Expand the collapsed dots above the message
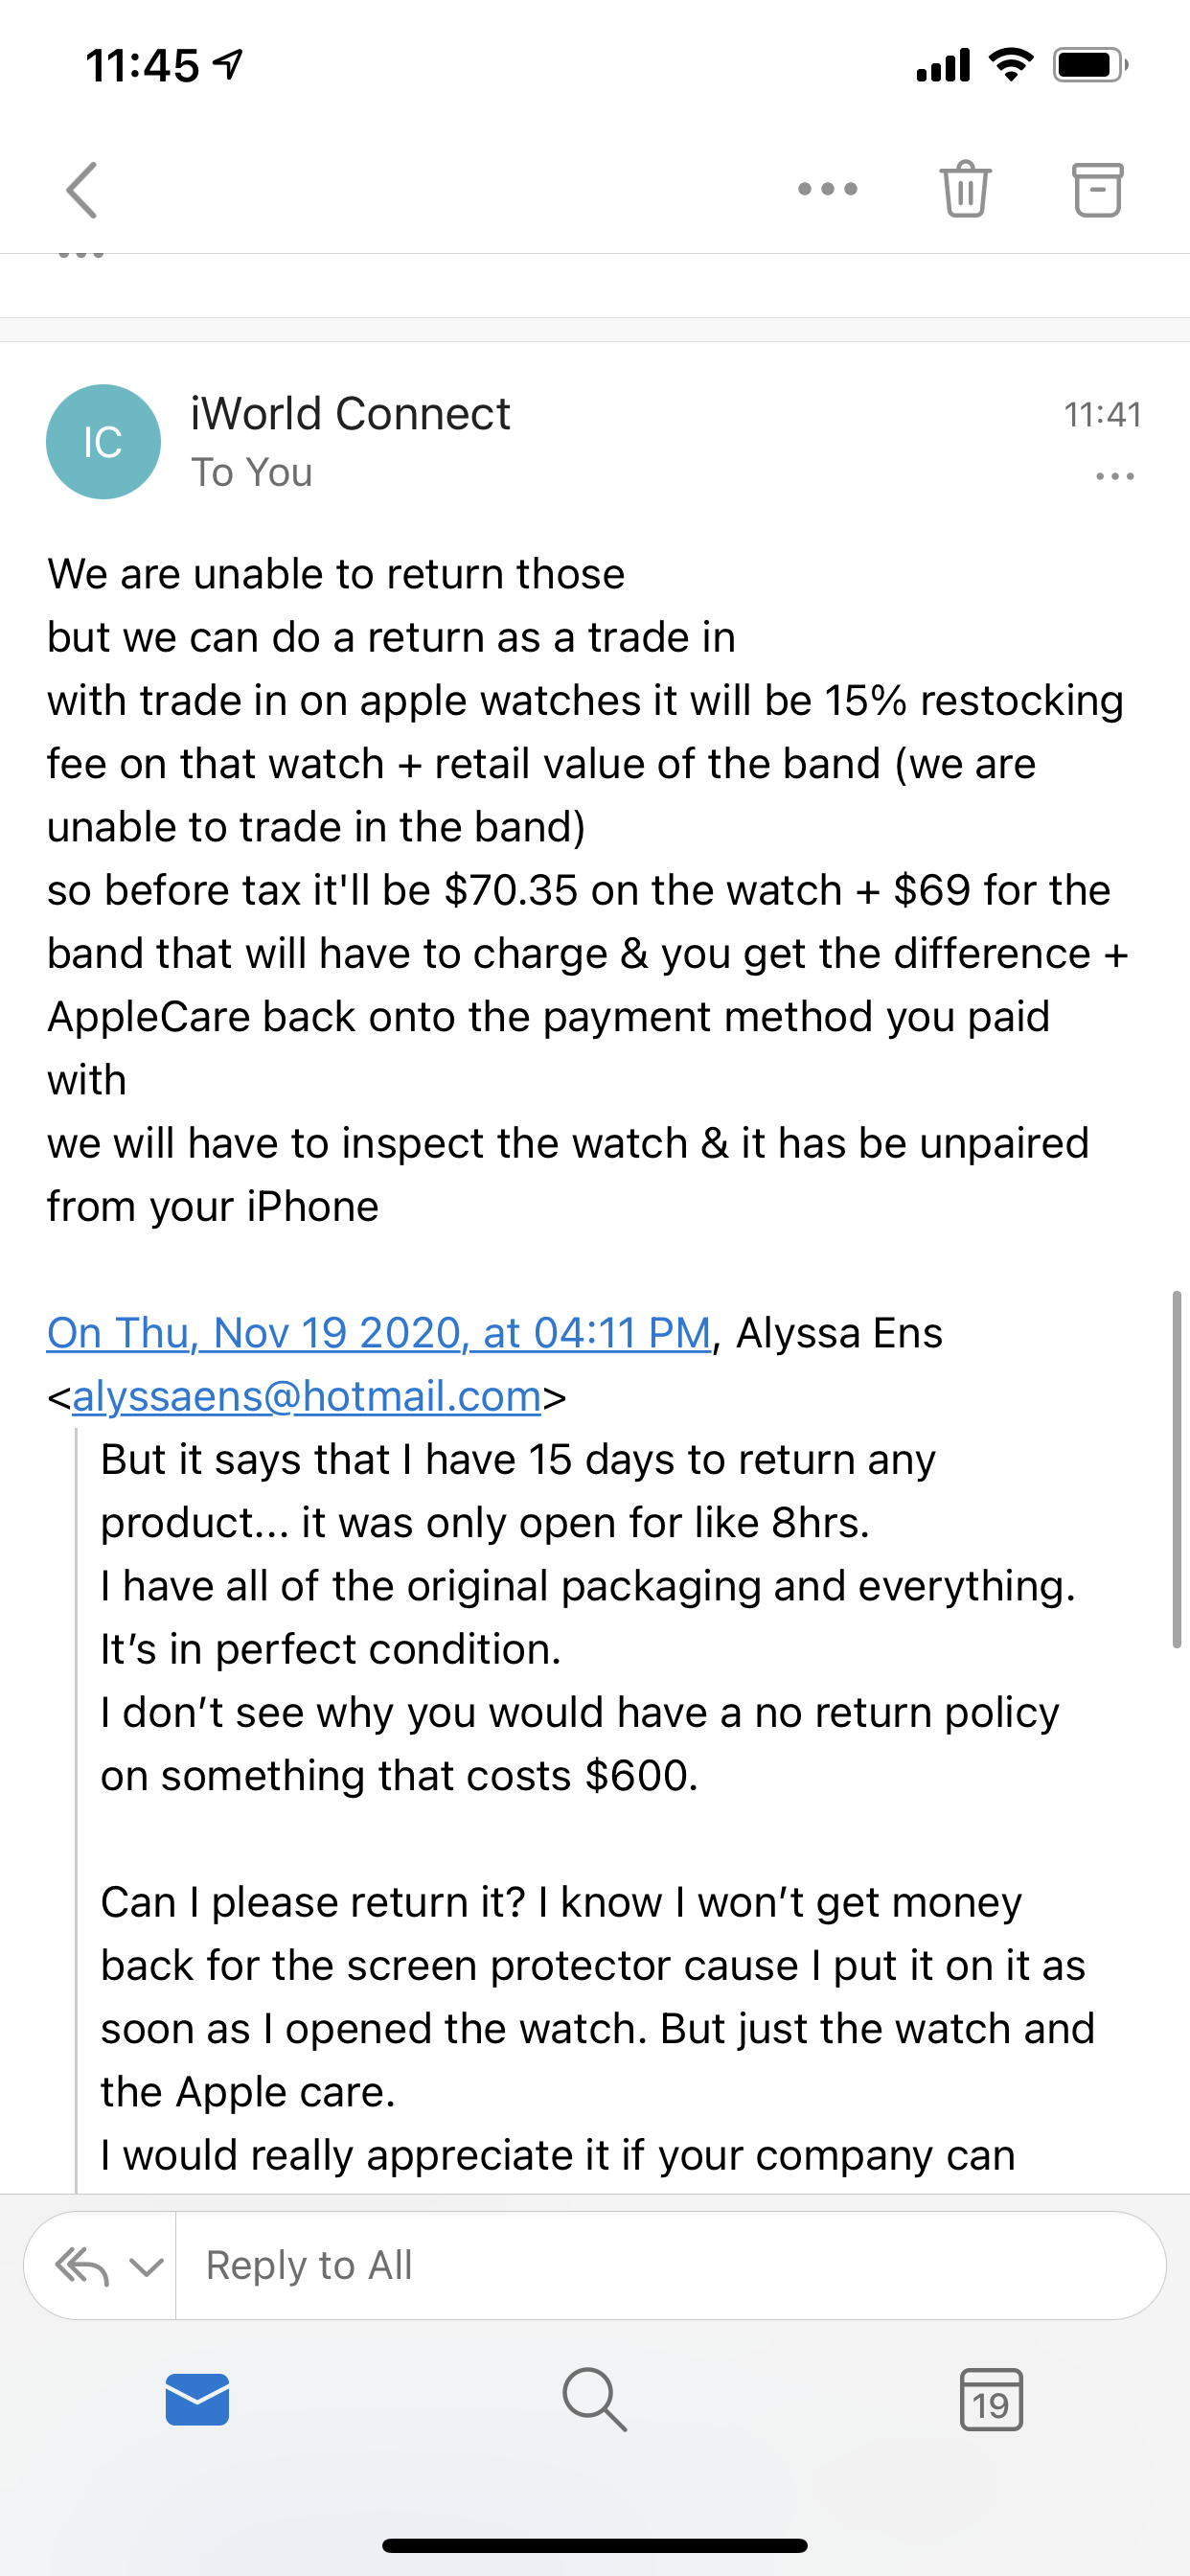The image size is (1190, 2576). pyautogui.click(x=82, y=257)
